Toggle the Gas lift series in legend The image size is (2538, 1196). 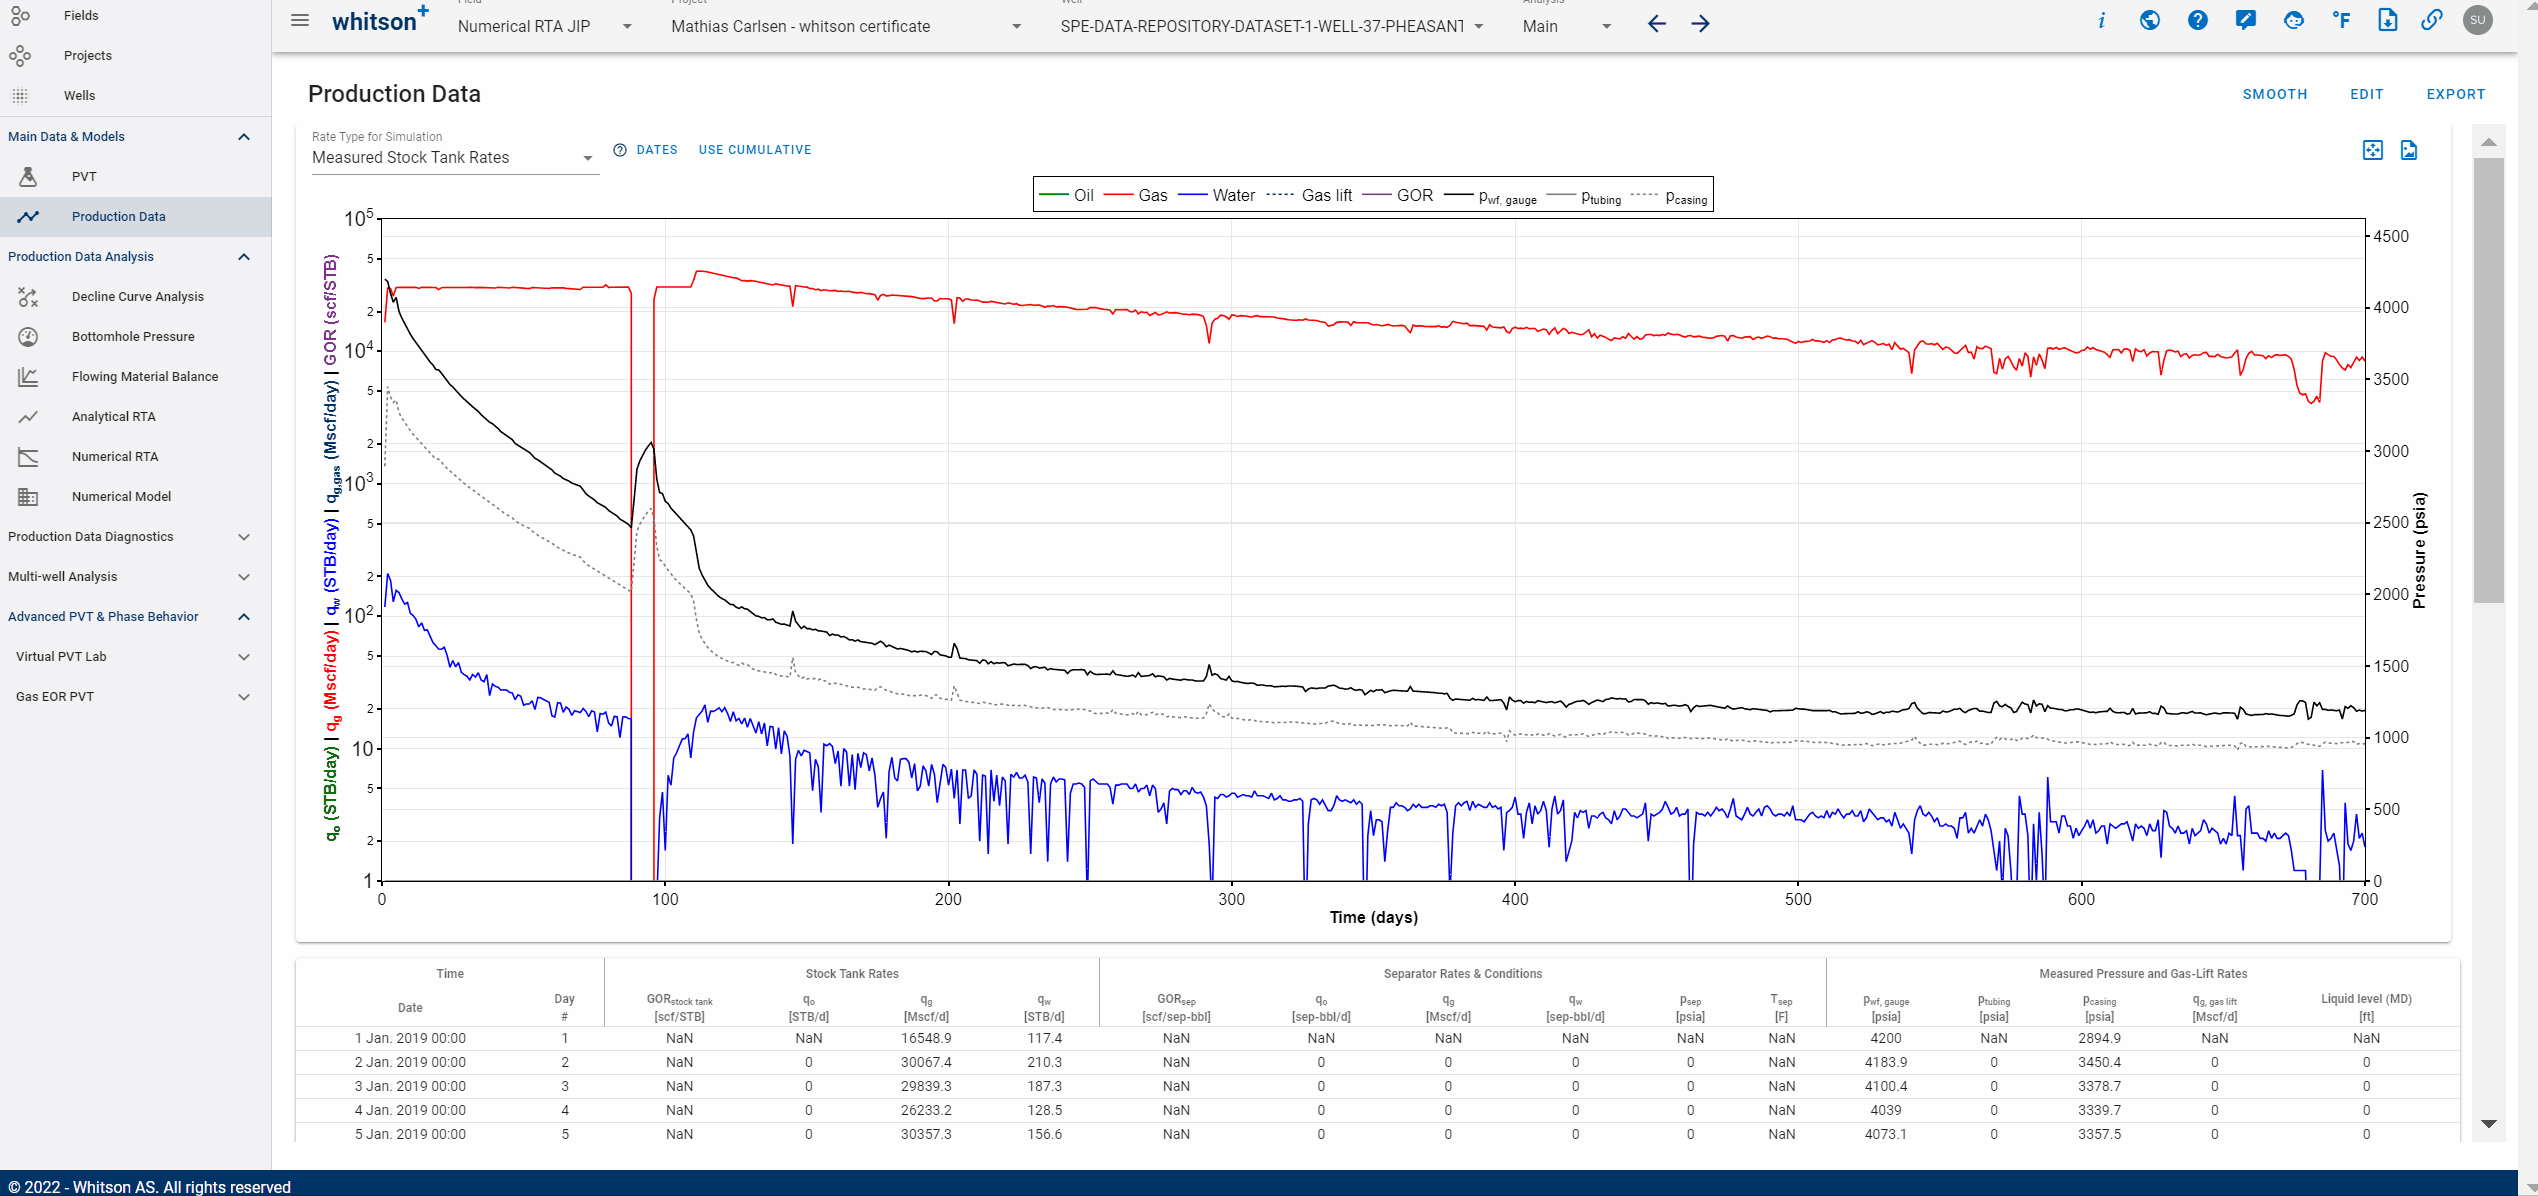(1309, 195)
